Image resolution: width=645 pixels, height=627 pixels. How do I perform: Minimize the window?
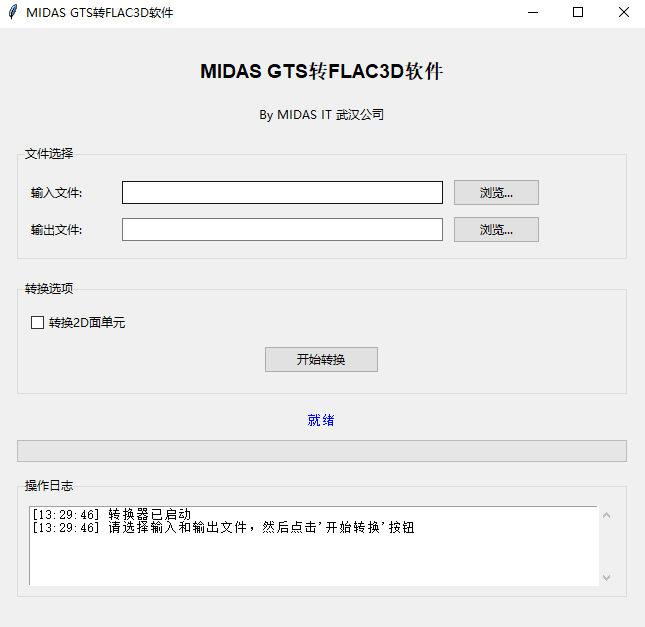[533, 12]
